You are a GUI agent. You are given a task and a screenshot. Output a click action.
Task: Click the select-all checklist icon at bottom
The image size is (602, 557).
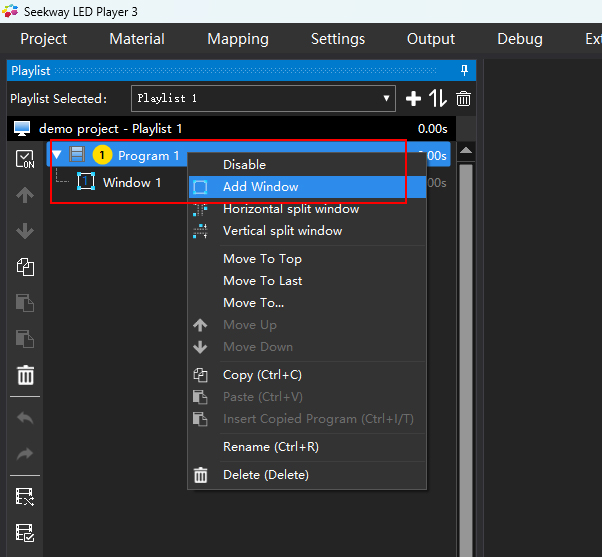[25, 532]
